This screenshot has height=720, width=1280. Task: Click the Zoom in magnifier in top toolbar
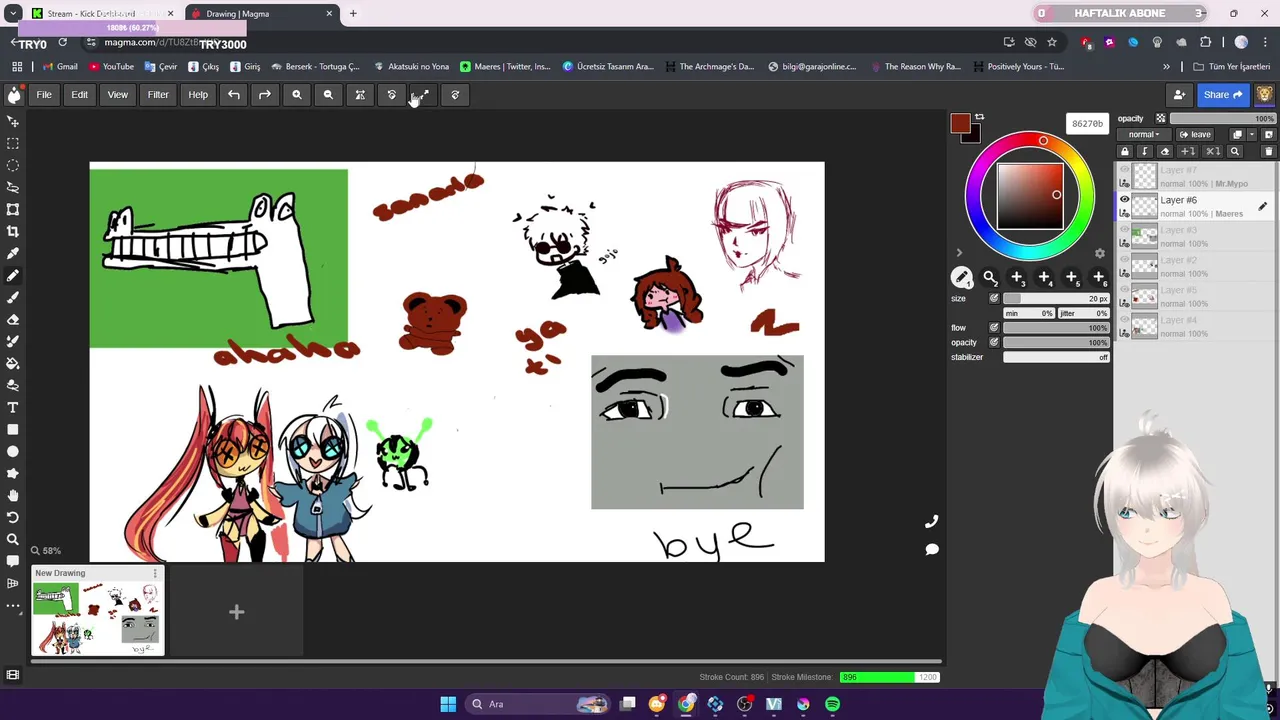(x=296, y=95)
